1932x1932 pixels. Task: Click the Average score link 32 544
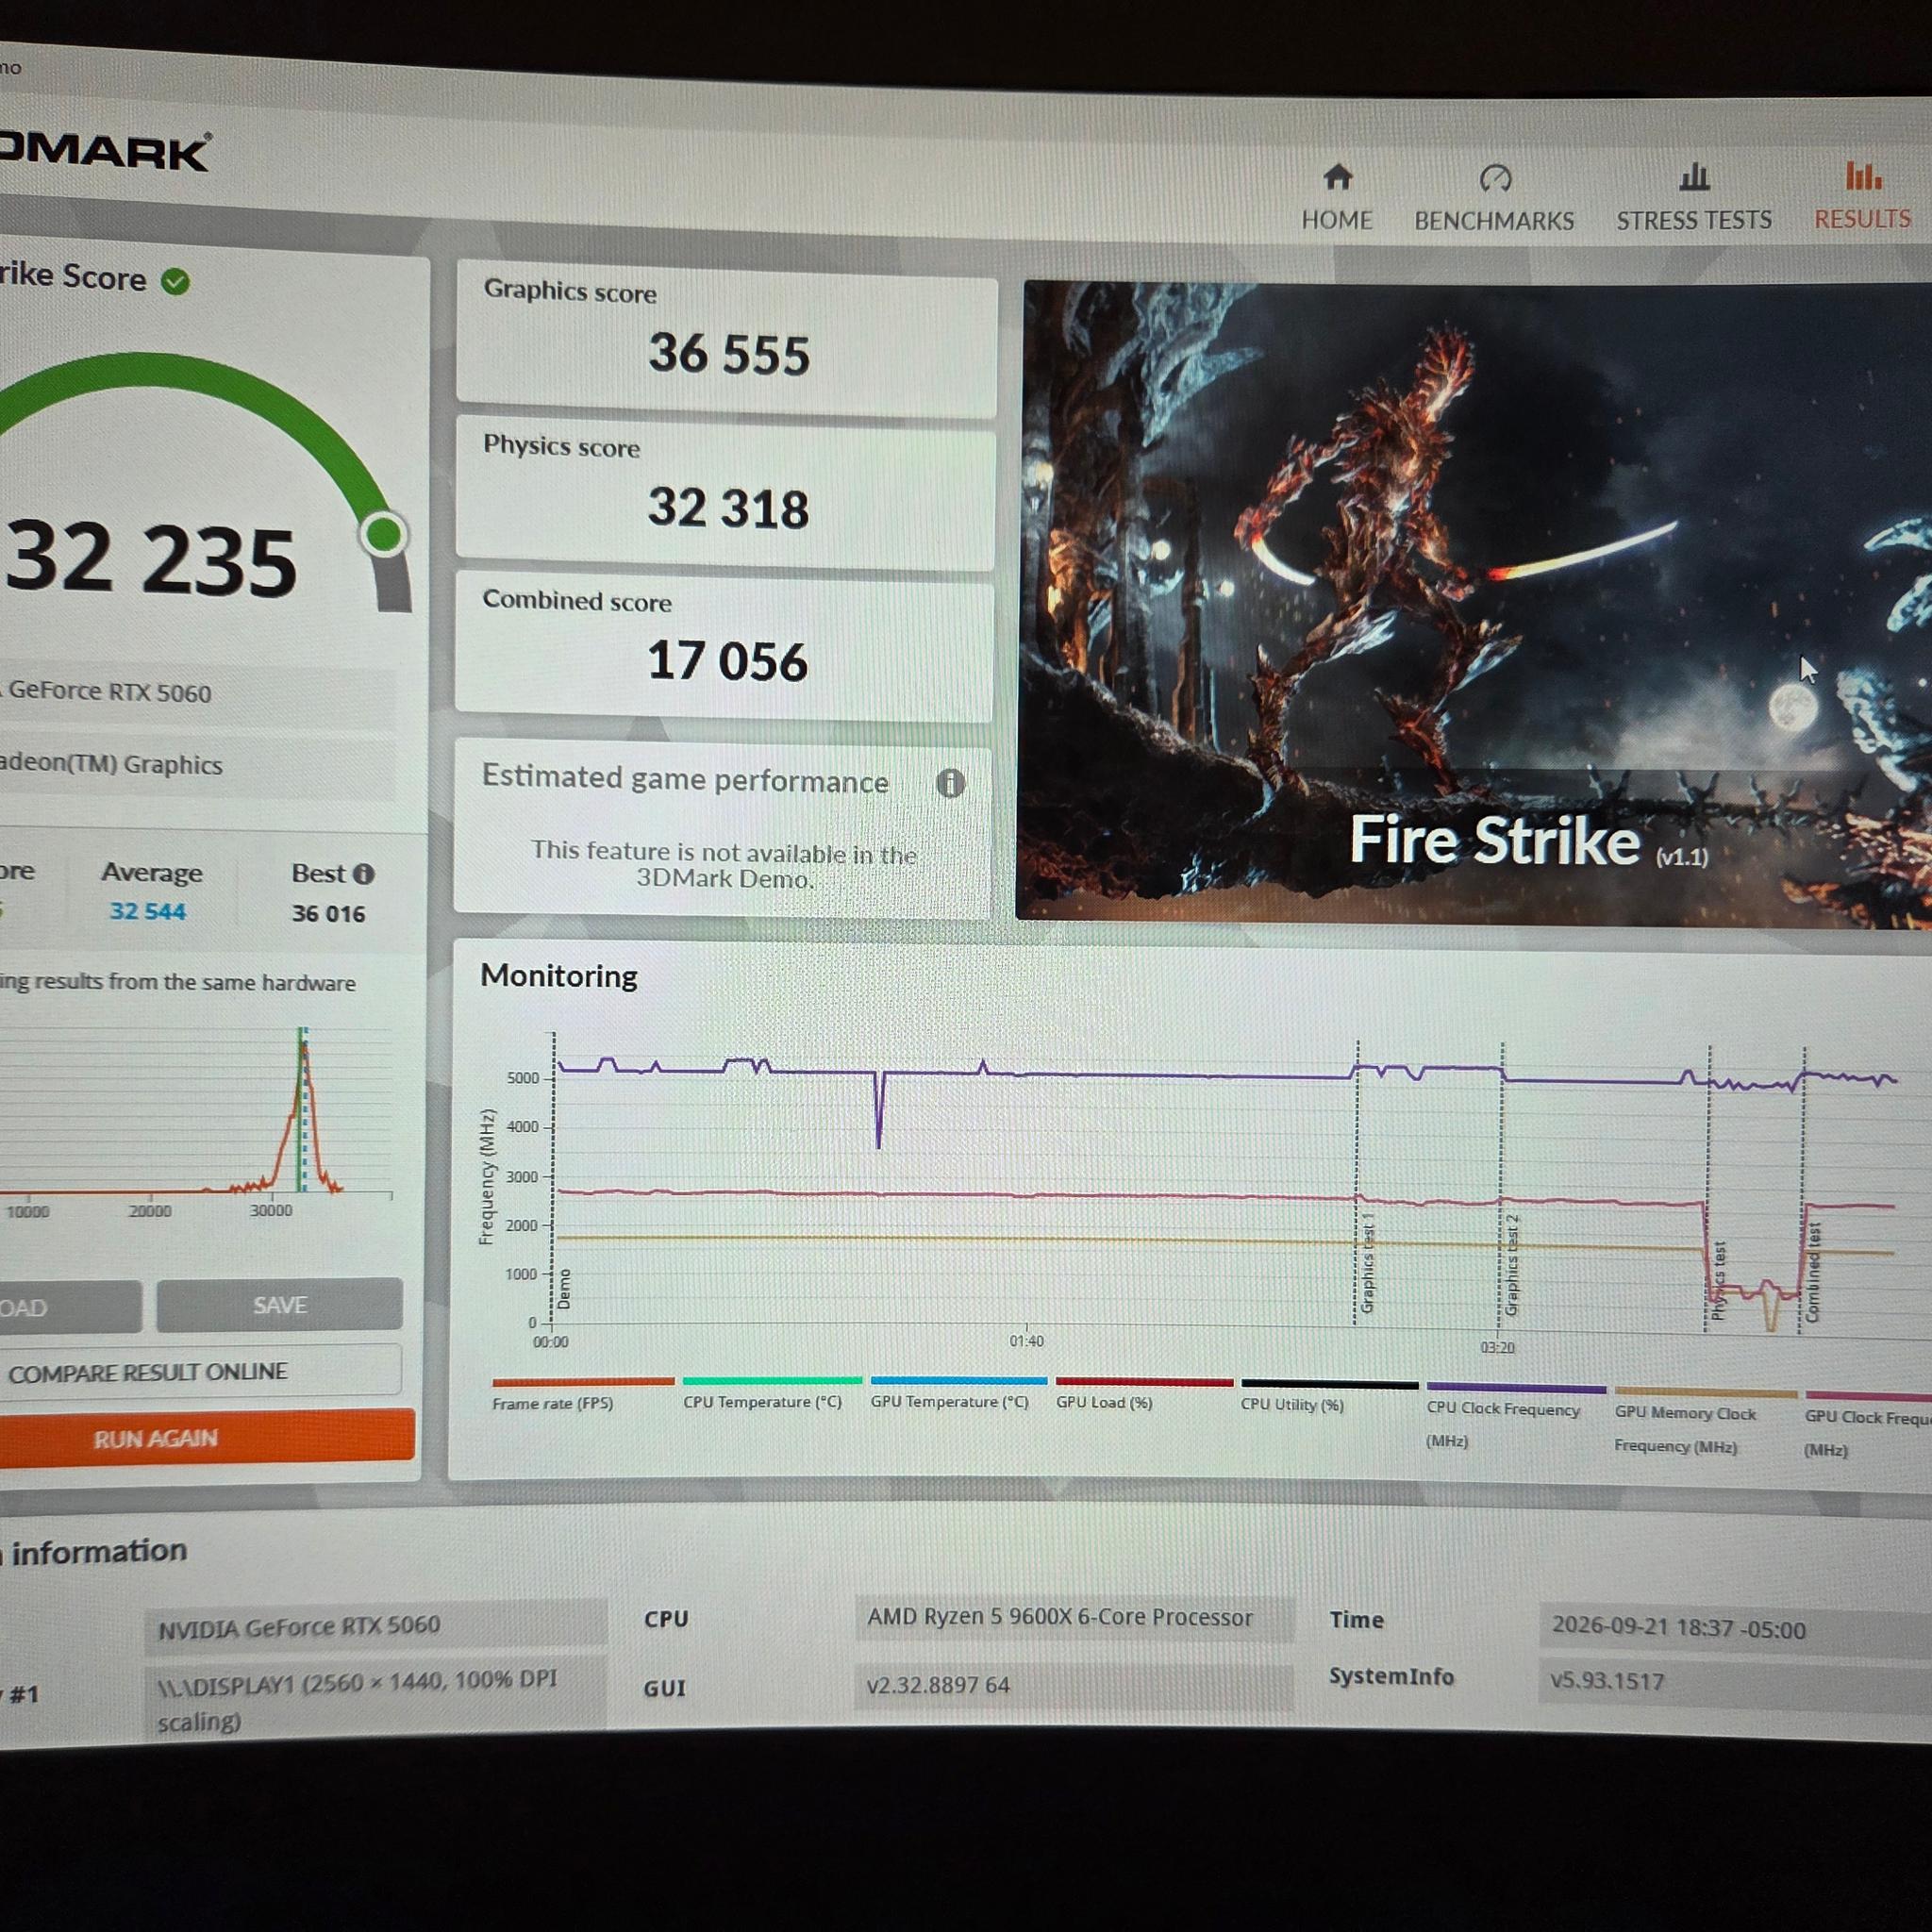(147, 912)
